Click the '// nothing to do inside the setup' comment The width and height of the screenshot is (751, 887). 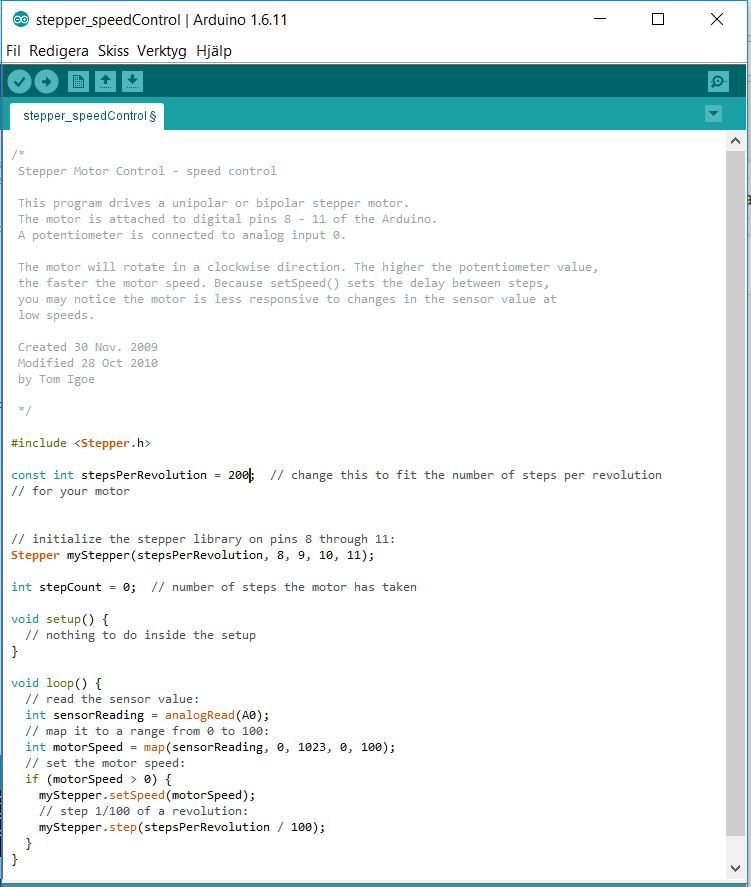[x=140, y=635]
